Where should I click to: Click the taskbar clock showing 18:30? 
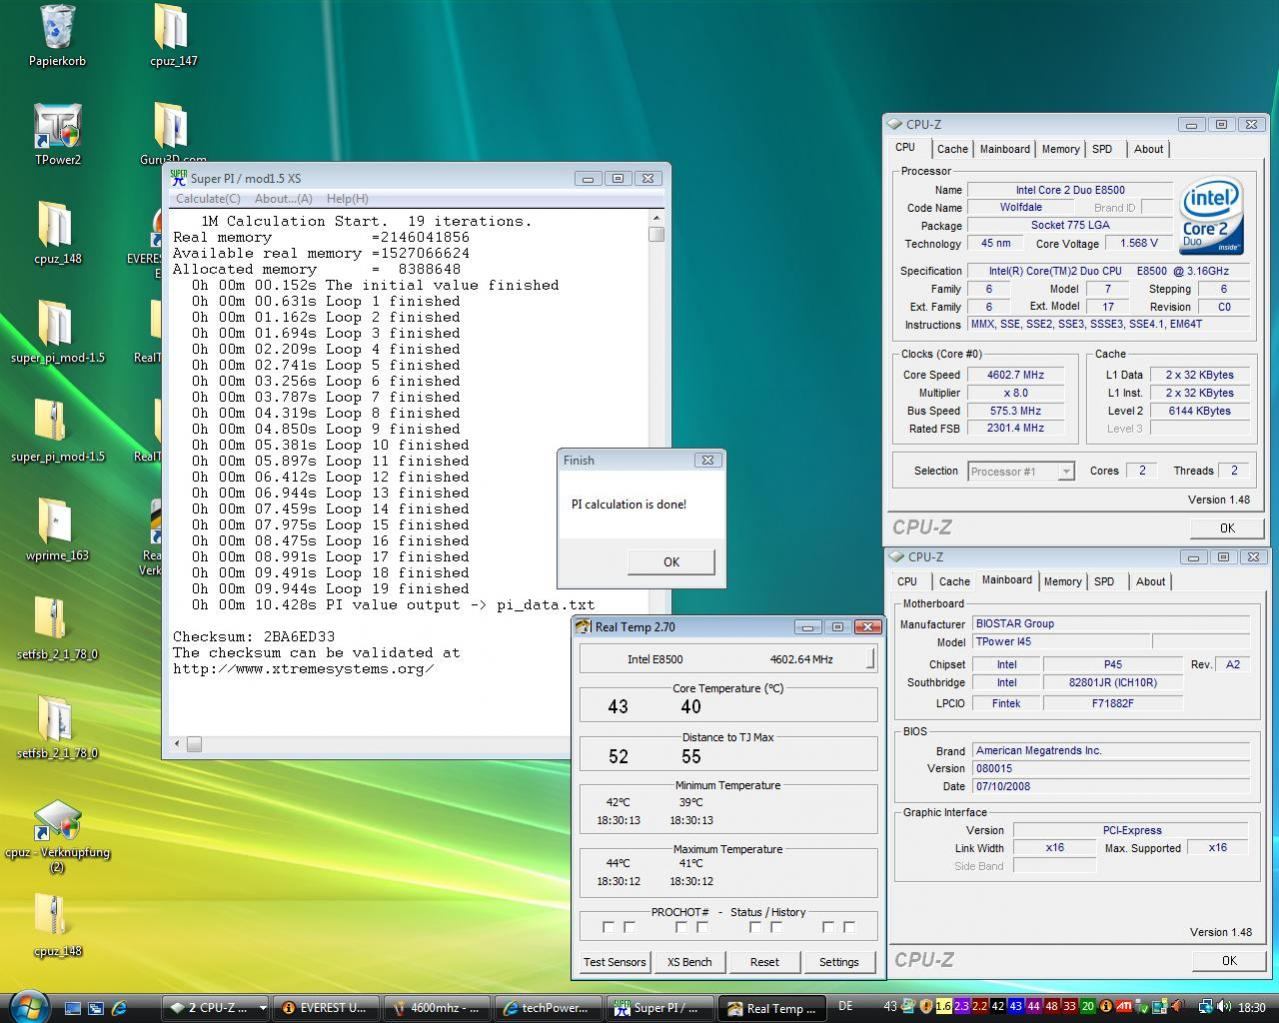(1251, 1008)
